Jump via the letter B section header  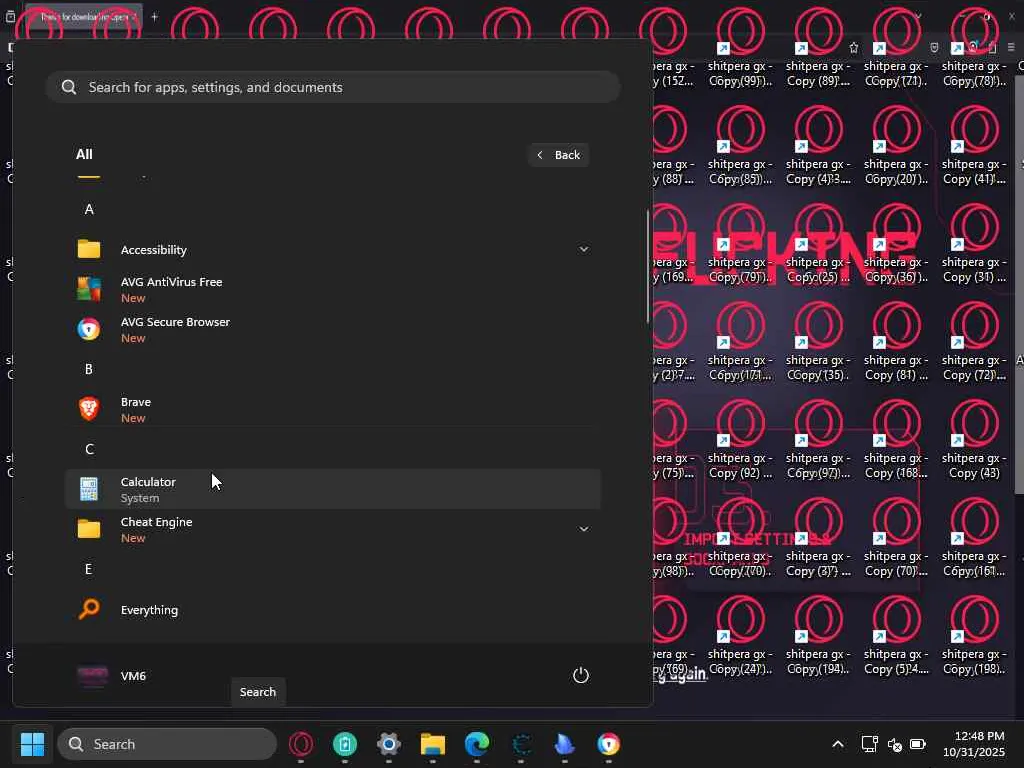tap(89, 369)
